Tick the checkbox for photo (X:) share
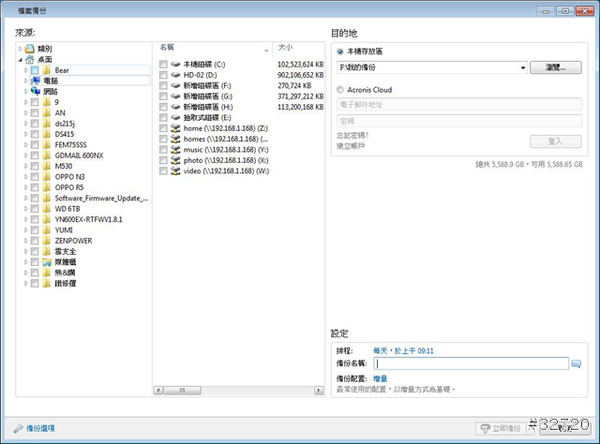600x444 pixels. tap(163, 160)
